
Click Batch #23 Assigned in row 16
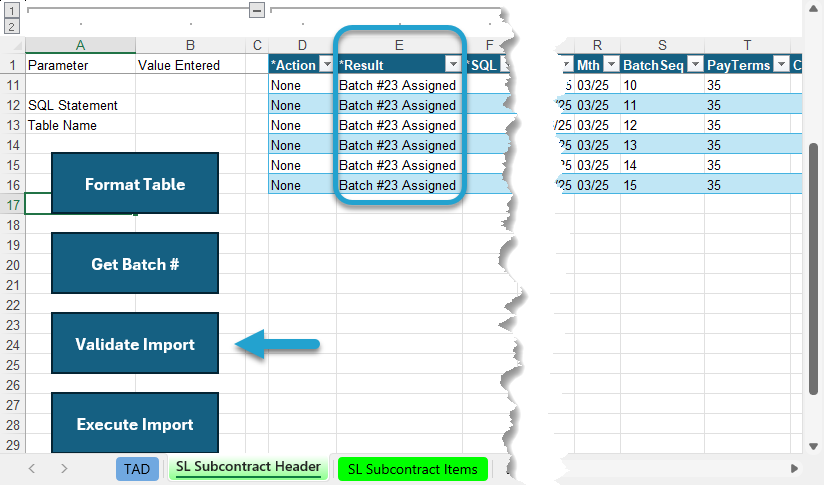[x=399, y=185]
